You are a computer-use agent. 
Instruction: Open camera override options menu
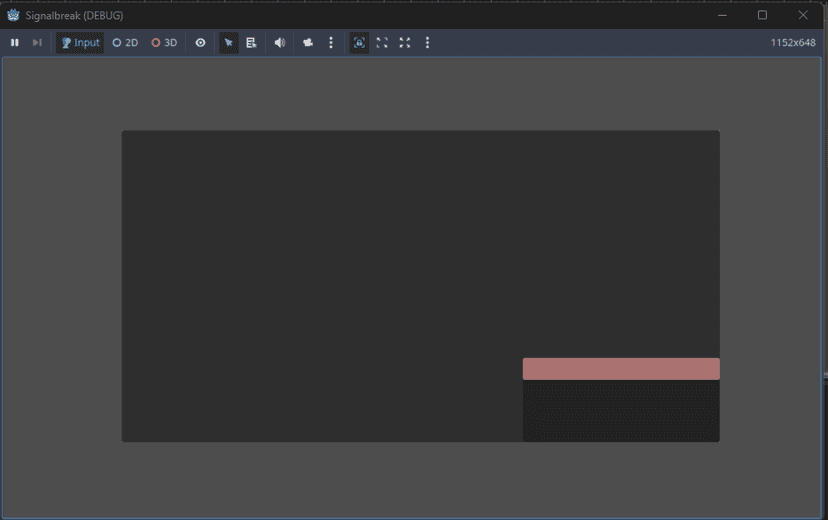tap(331, 43)
